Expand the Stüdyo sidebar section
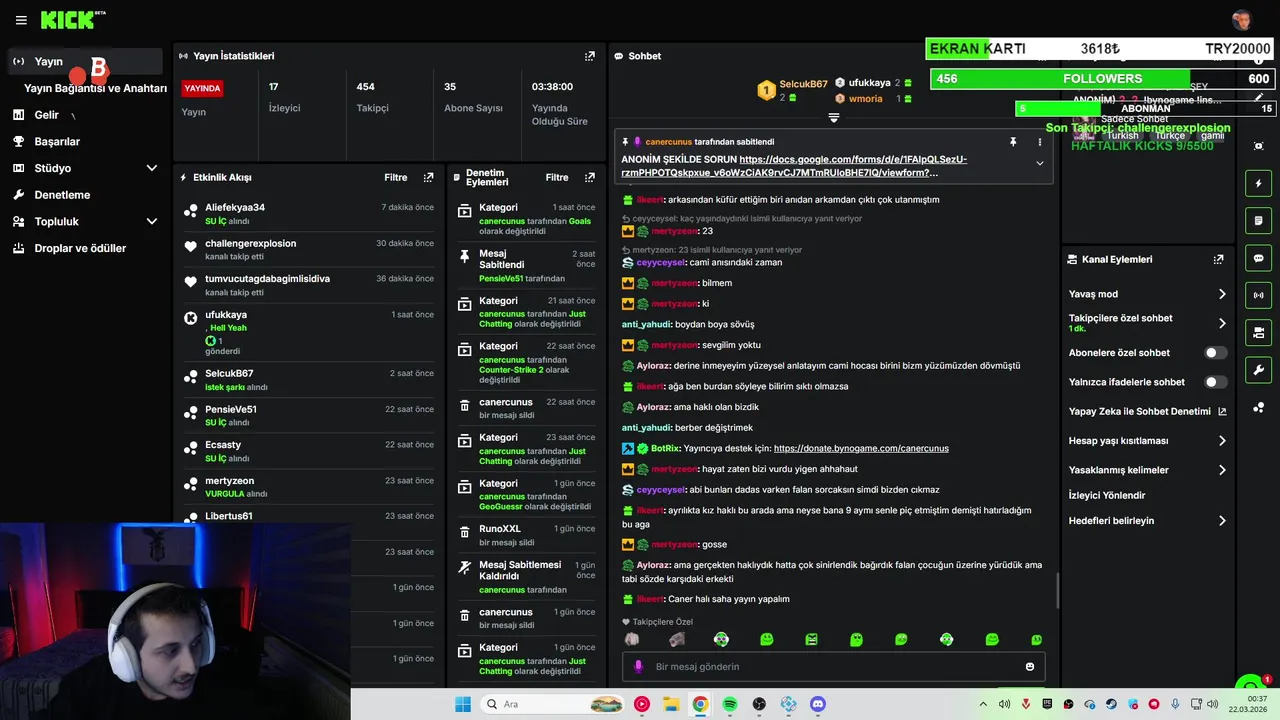Viewport: 1280px width, 720px height. 152,168
